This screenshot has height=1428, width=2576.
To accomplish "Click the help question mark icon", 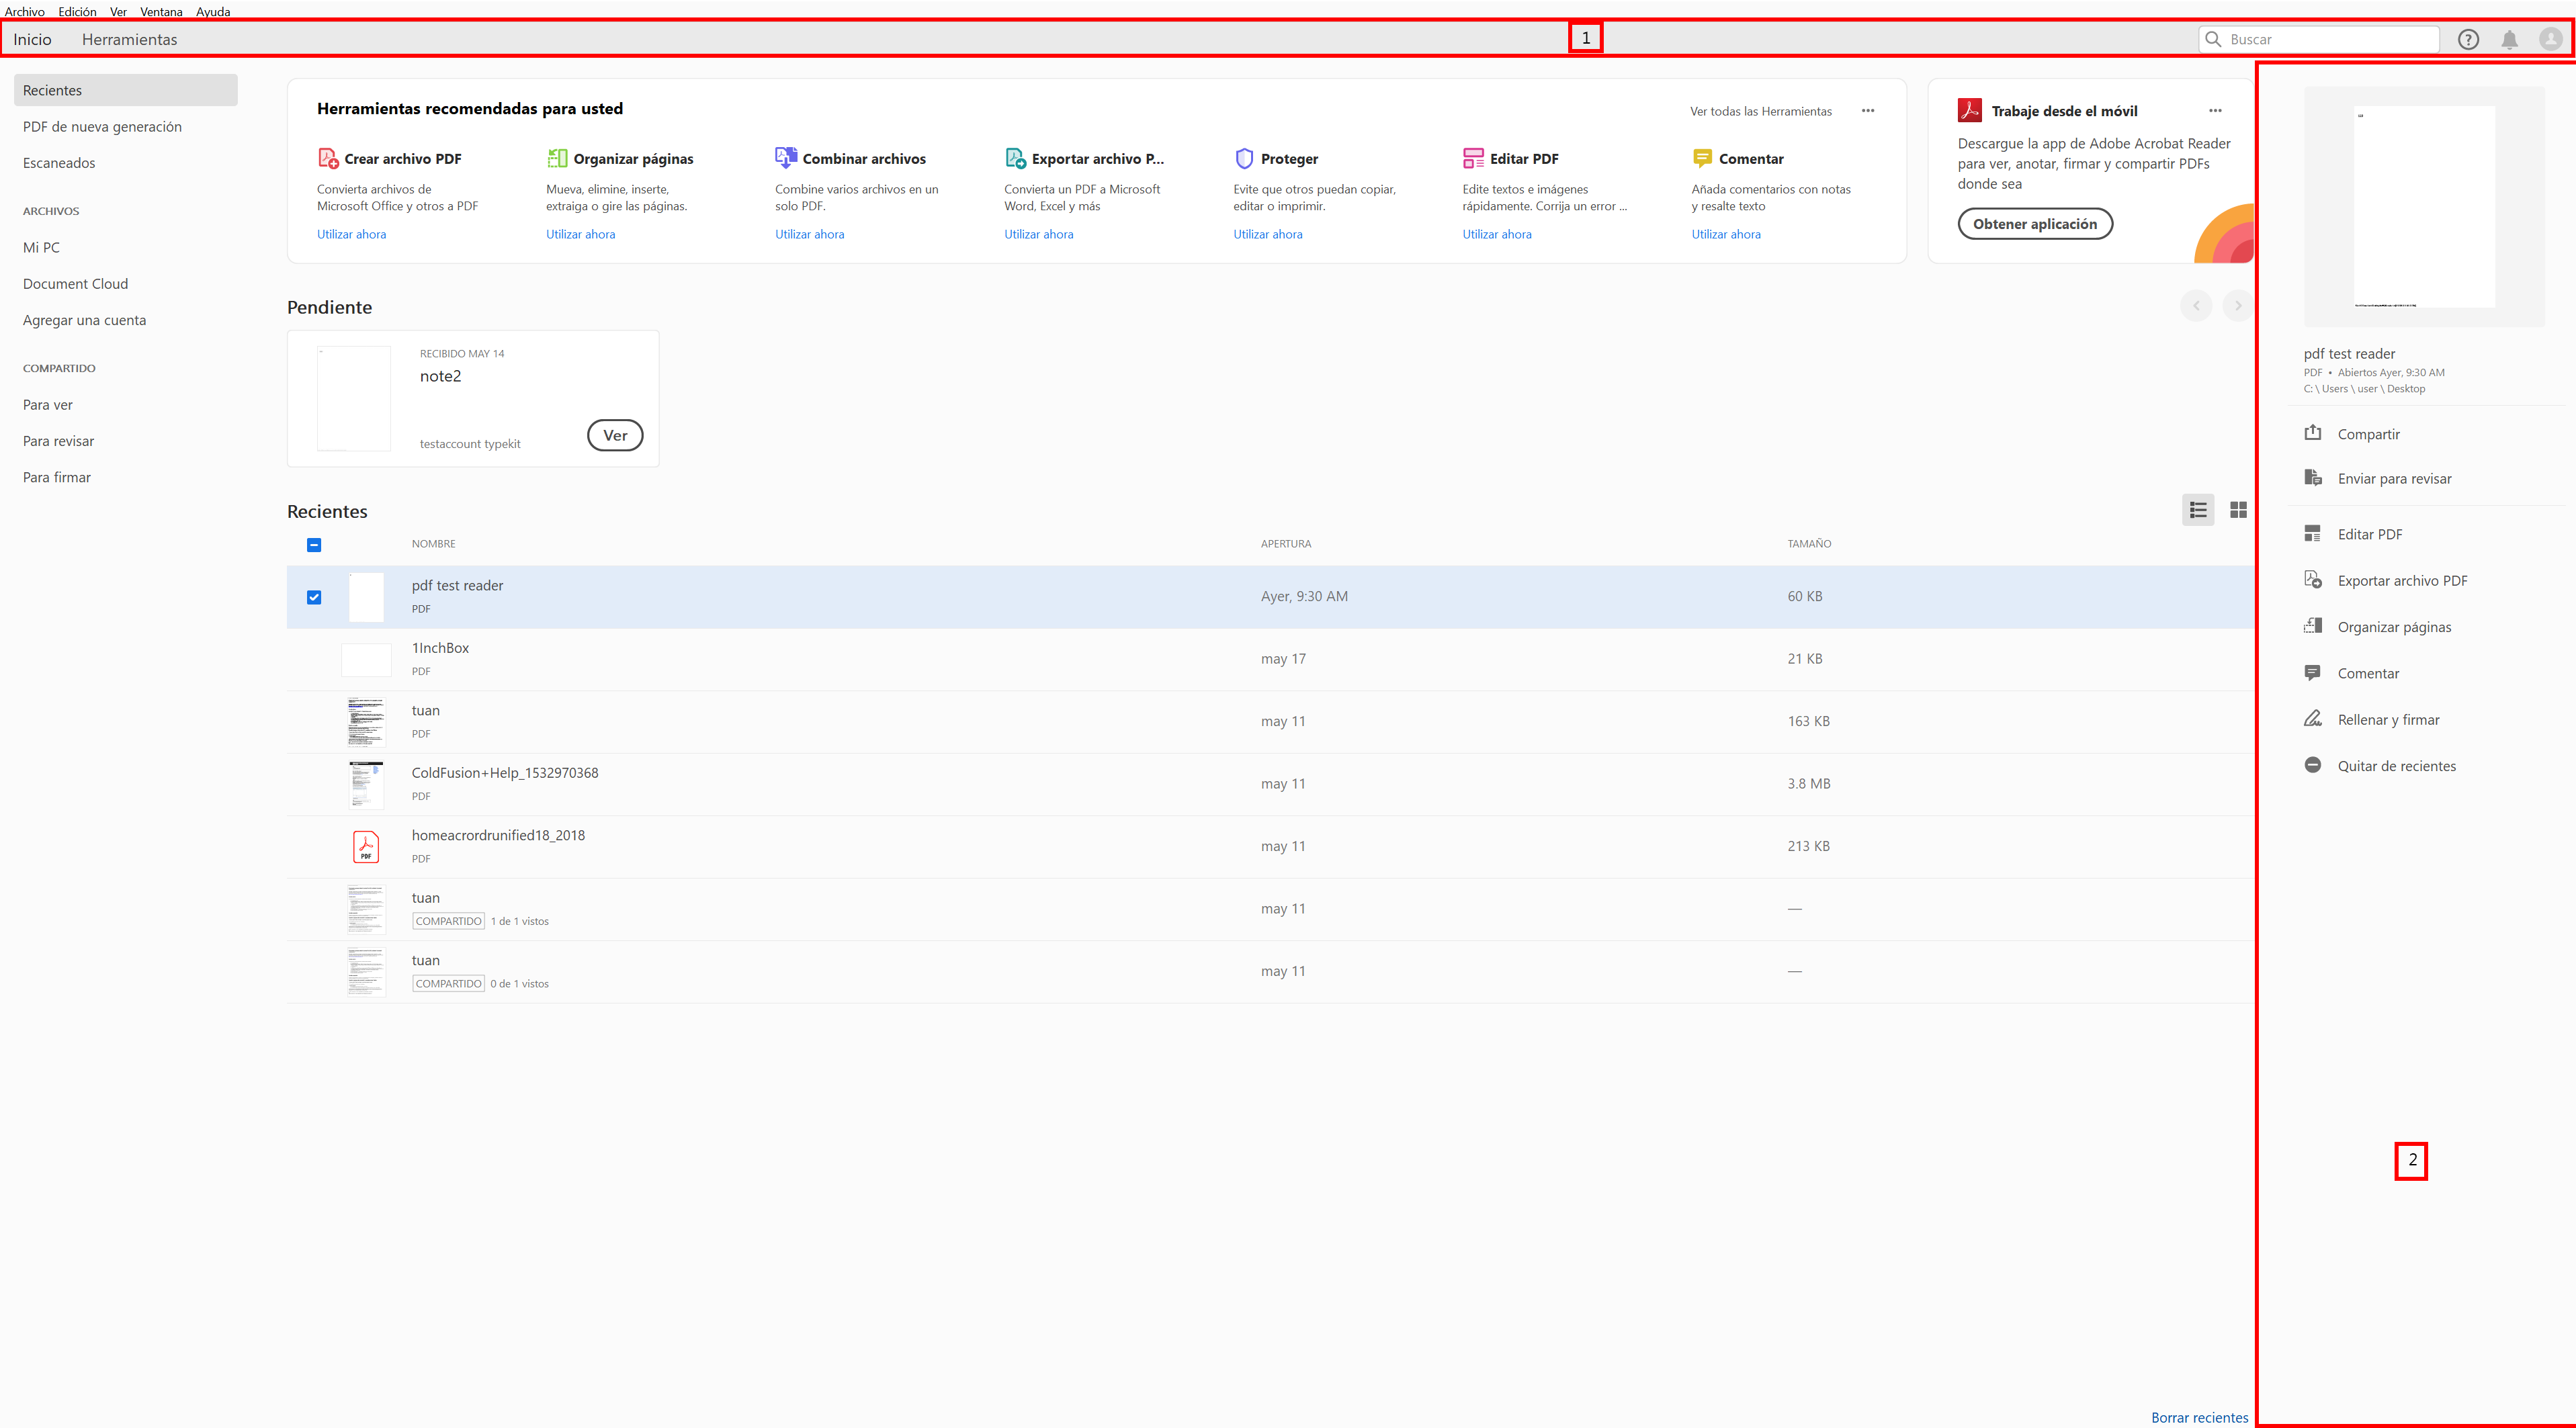I will pos(2468,39).
